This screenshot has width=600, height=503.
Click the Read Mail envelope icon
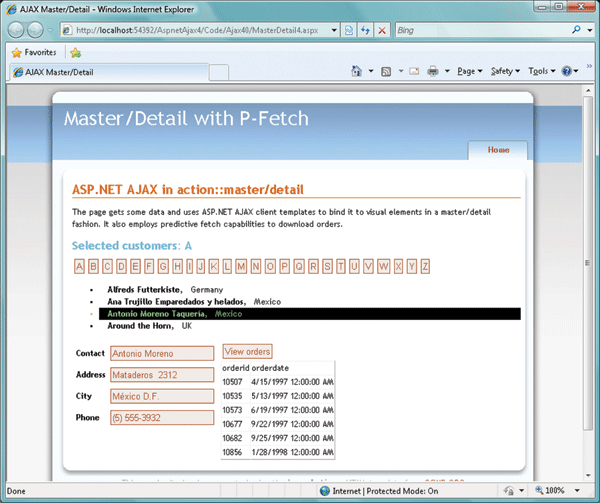point(414,71)
